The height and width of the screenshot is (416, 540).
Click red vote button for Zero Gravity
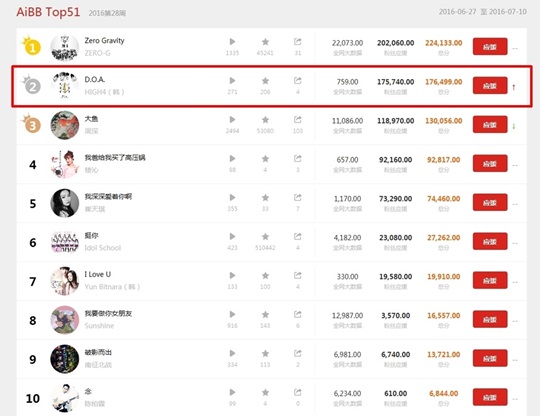tap(490, 46)
